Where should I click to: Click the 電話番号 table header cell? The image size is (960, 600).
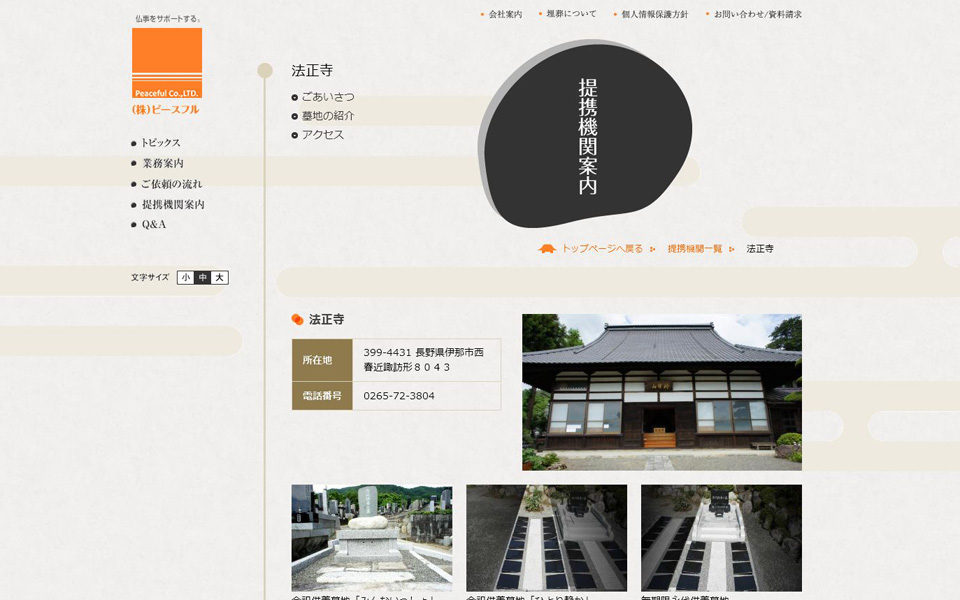click(x=322, y=396)
